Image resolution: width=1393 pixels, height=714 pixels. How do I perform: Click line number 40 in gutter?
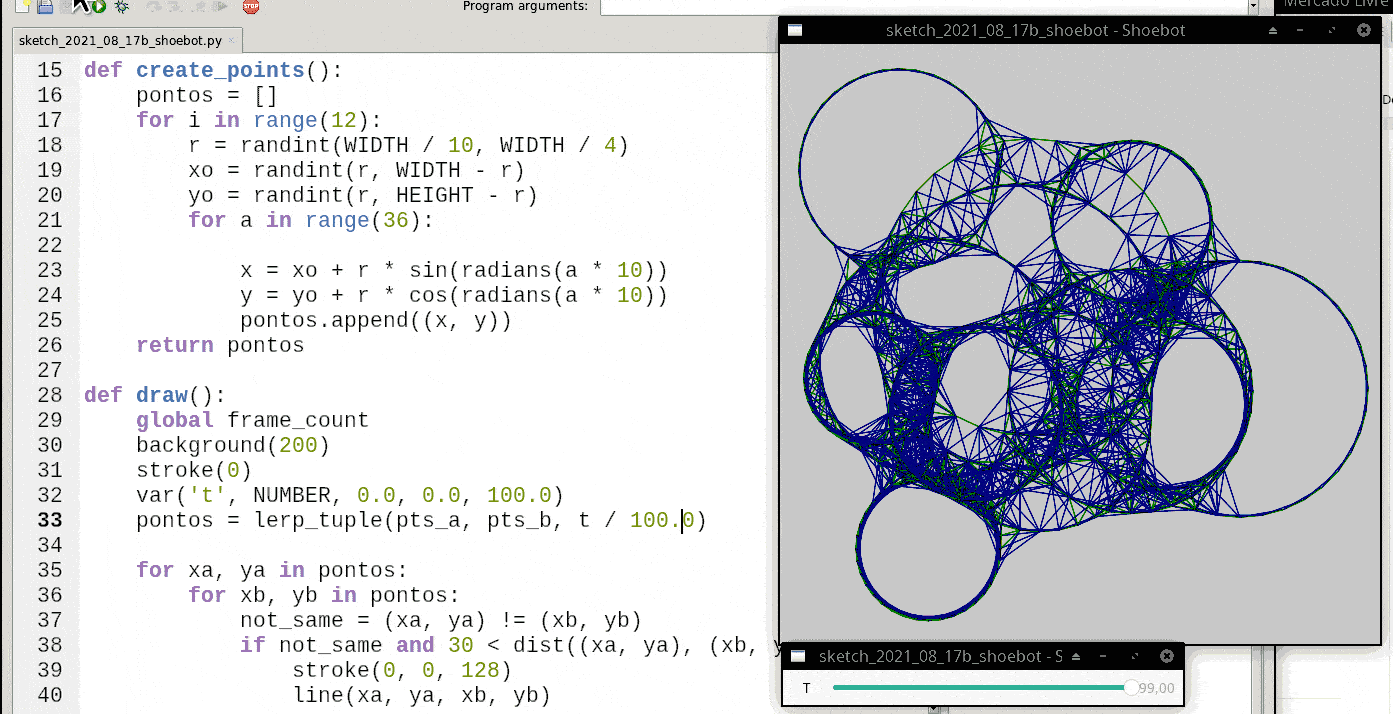(x=50, y=695)
